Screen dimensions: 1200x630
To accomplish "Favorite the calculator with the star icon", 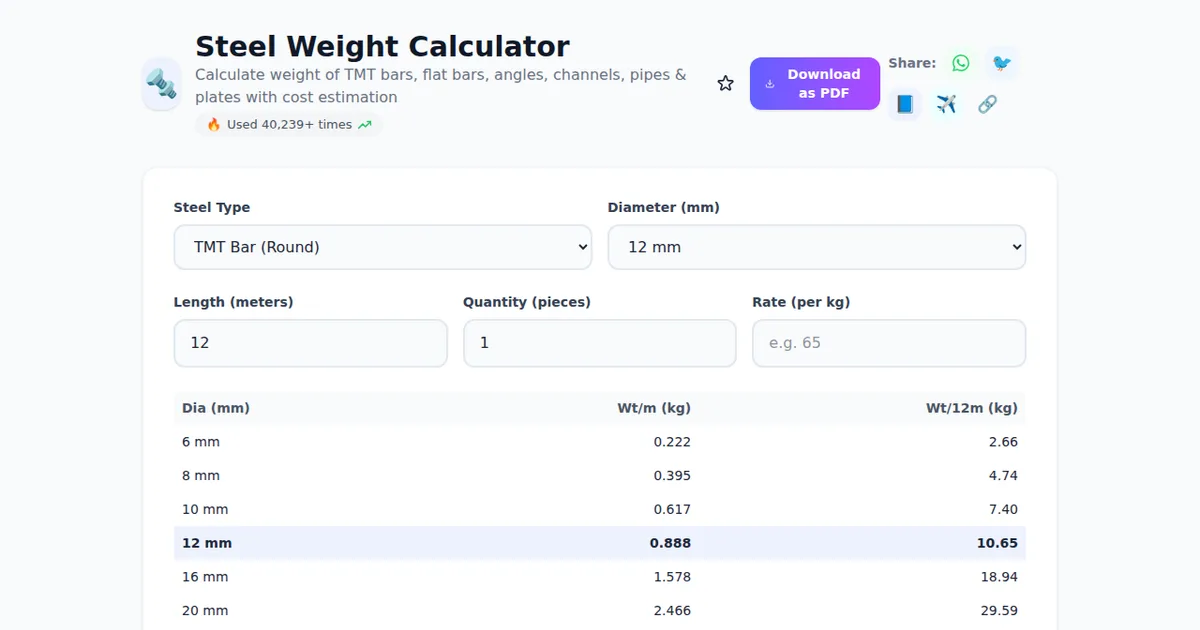I will point(725,84).
